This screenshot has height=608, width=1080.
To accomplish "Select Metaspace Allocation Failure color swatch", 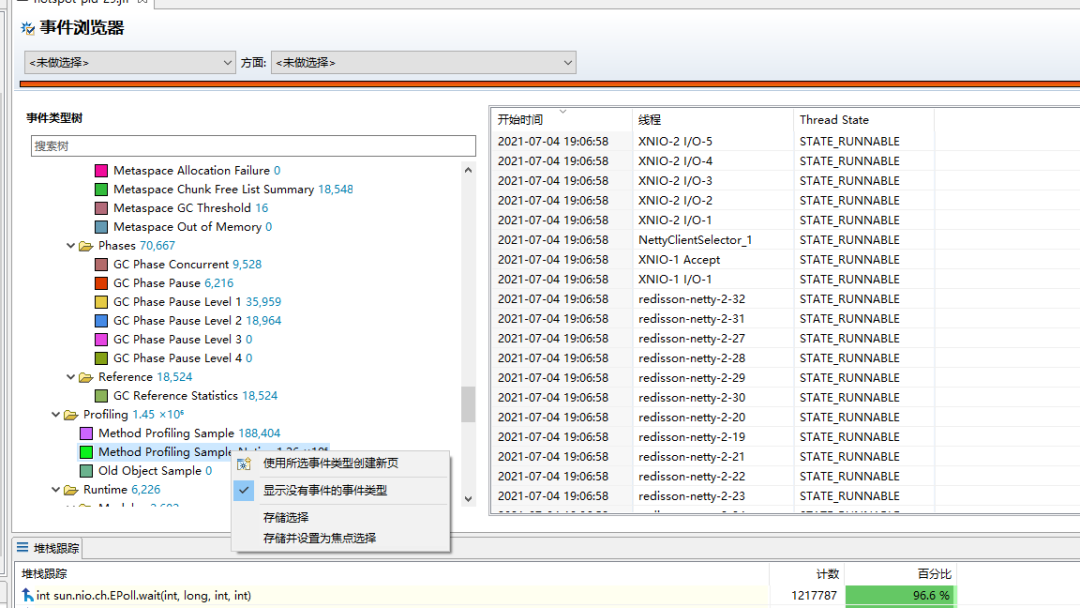I will [x=101, y=171].
